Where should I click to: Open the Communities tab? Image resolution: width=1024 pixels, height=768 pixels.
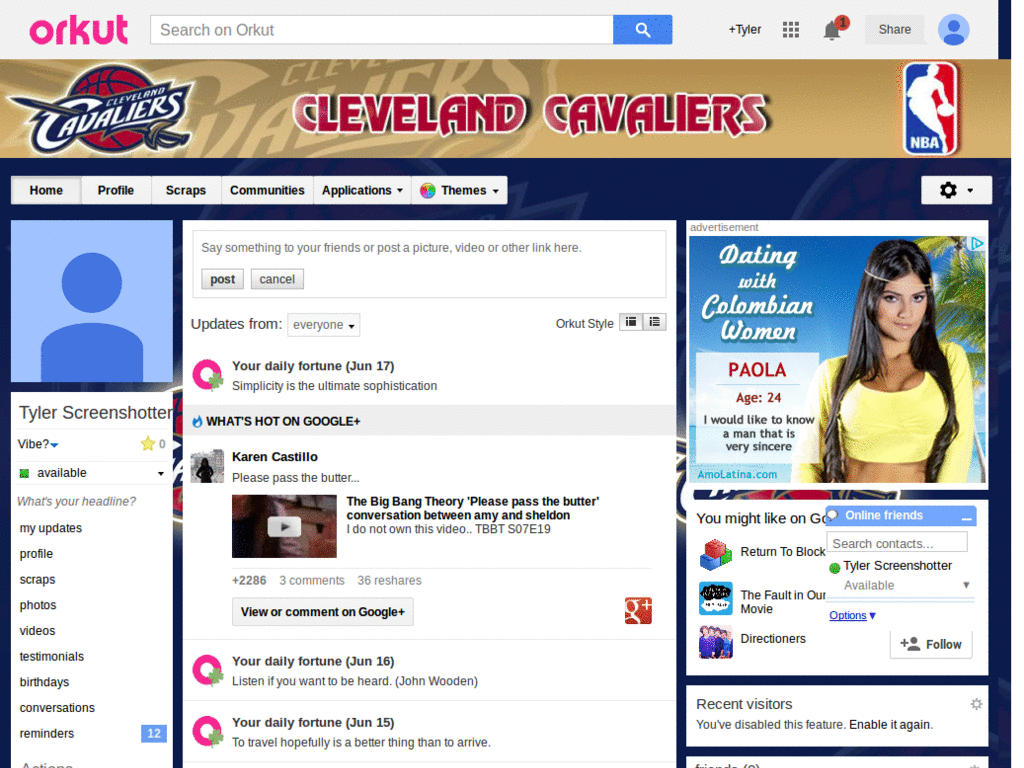tap(267, 191)
